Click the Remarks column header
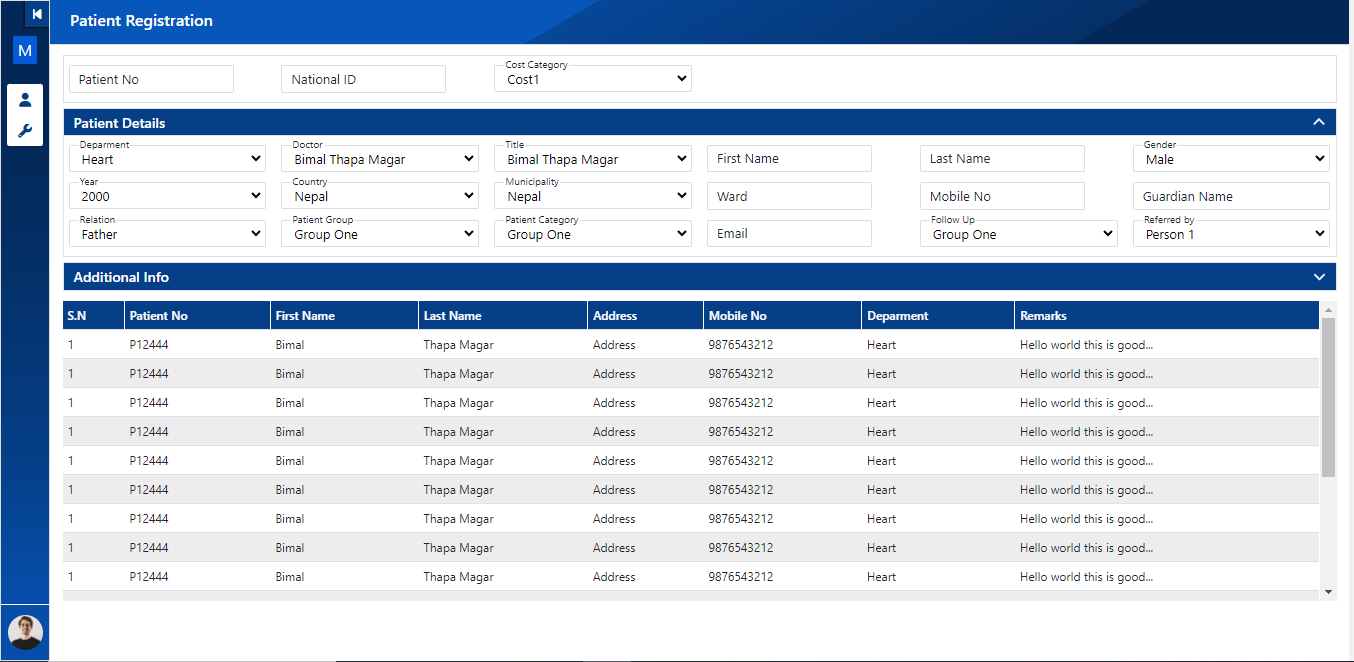This screenshot has width=1354, height=662. 1043,316
